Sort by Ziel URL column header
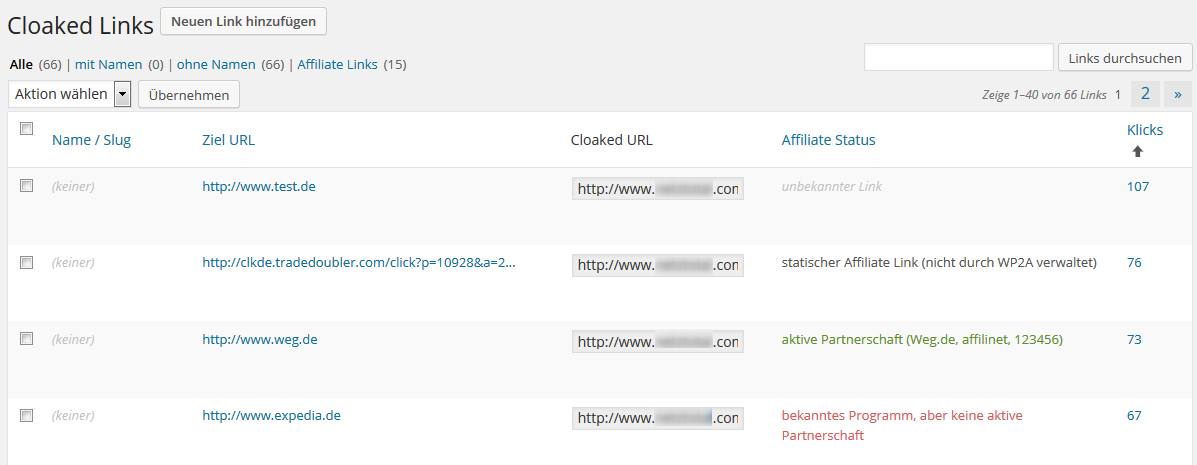This screenshot has width=1197, height=465. tap(228, 140)
